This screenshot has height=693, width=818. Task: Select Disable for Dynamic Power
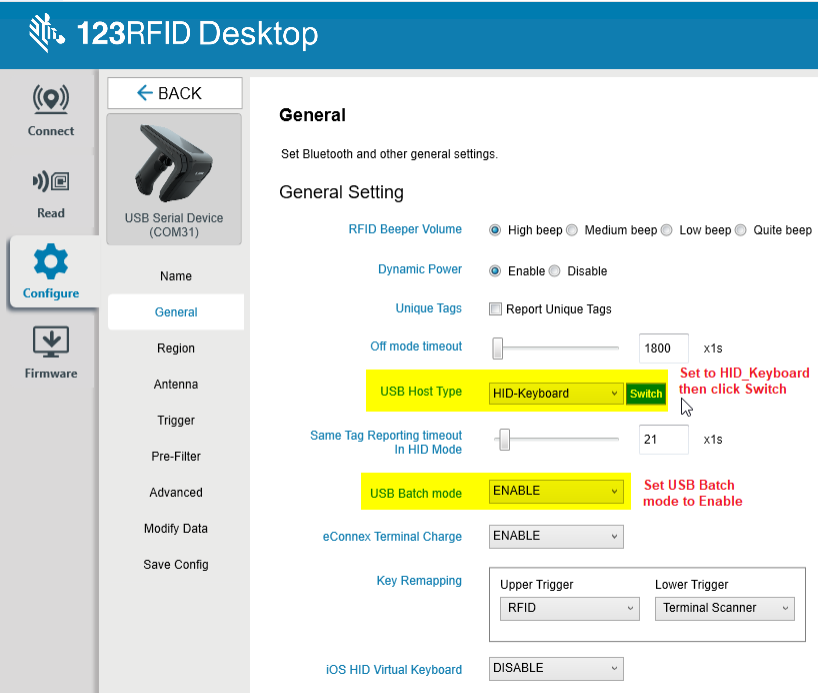tap(555, 271)
